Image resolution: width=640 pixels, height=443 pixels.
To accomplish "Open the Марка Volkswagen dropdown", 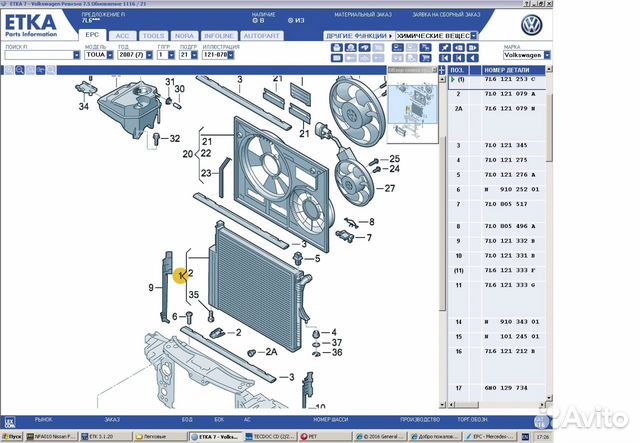I will point(547,55).
